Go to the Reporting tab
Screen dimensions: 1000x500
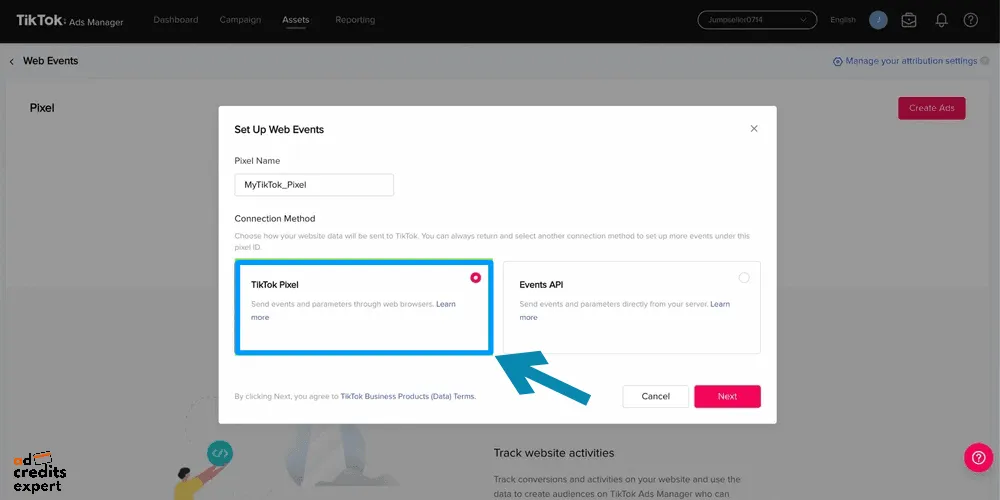[x=355, y=20]
